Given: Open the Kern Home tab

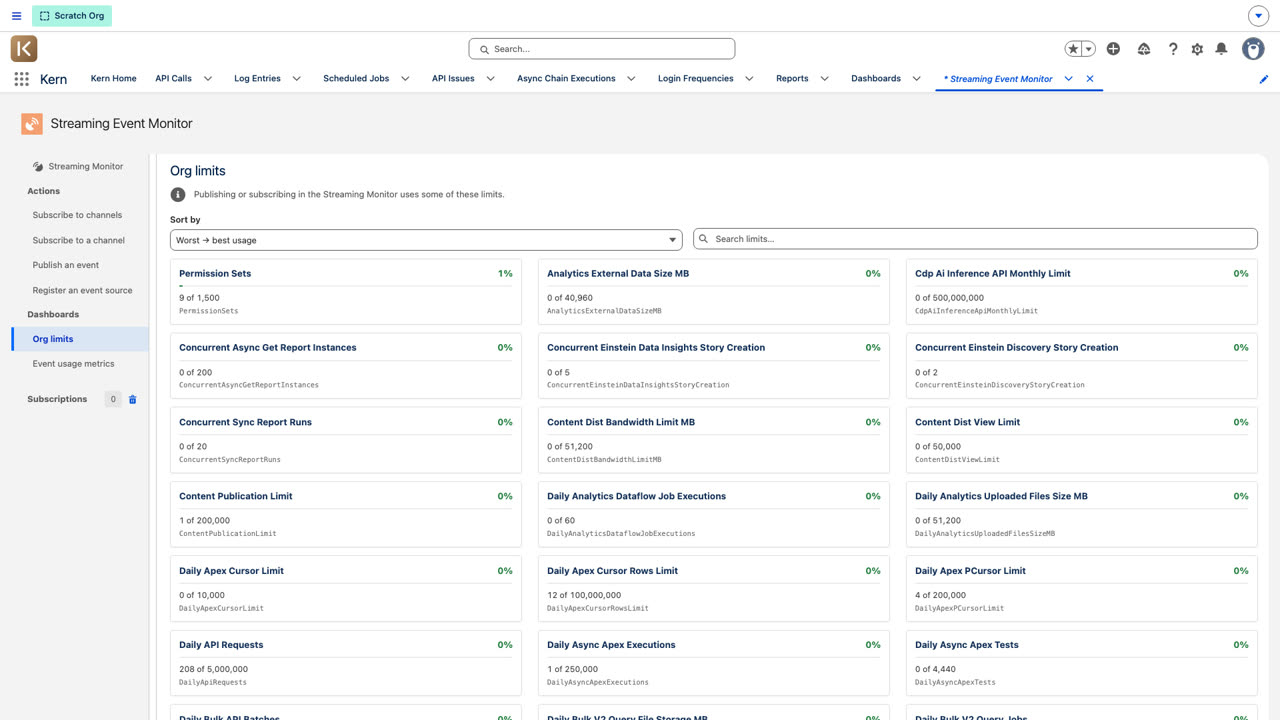Looking at the screenshot, I should click(x=113, y=79).
